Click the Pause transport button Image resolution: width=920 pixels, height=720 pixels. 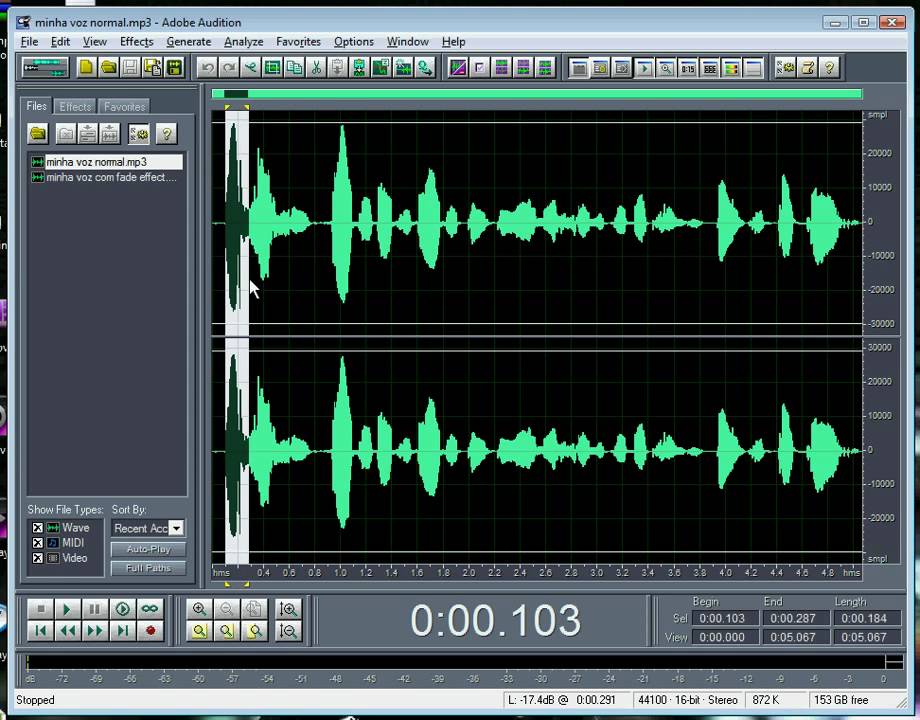point(94,609)
